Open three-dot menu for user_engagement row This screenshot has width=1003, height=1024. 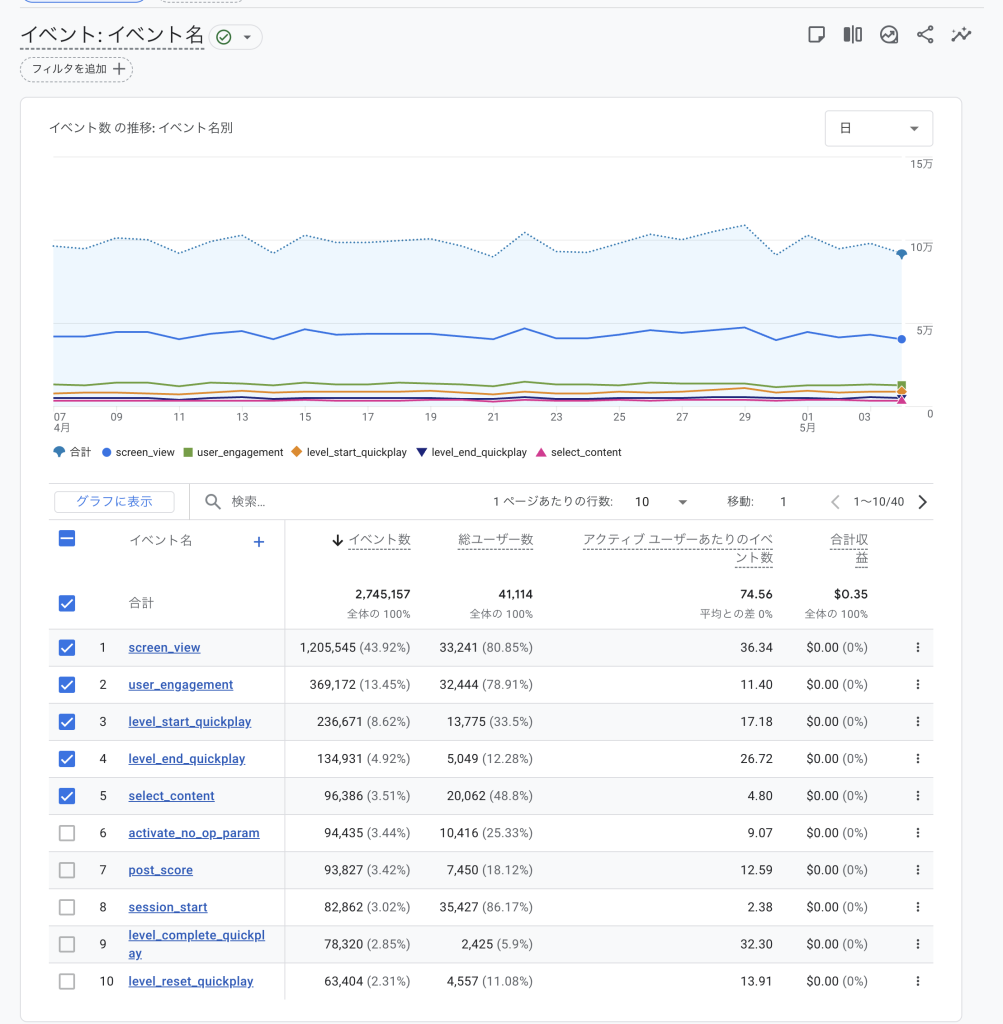[917, 684]
